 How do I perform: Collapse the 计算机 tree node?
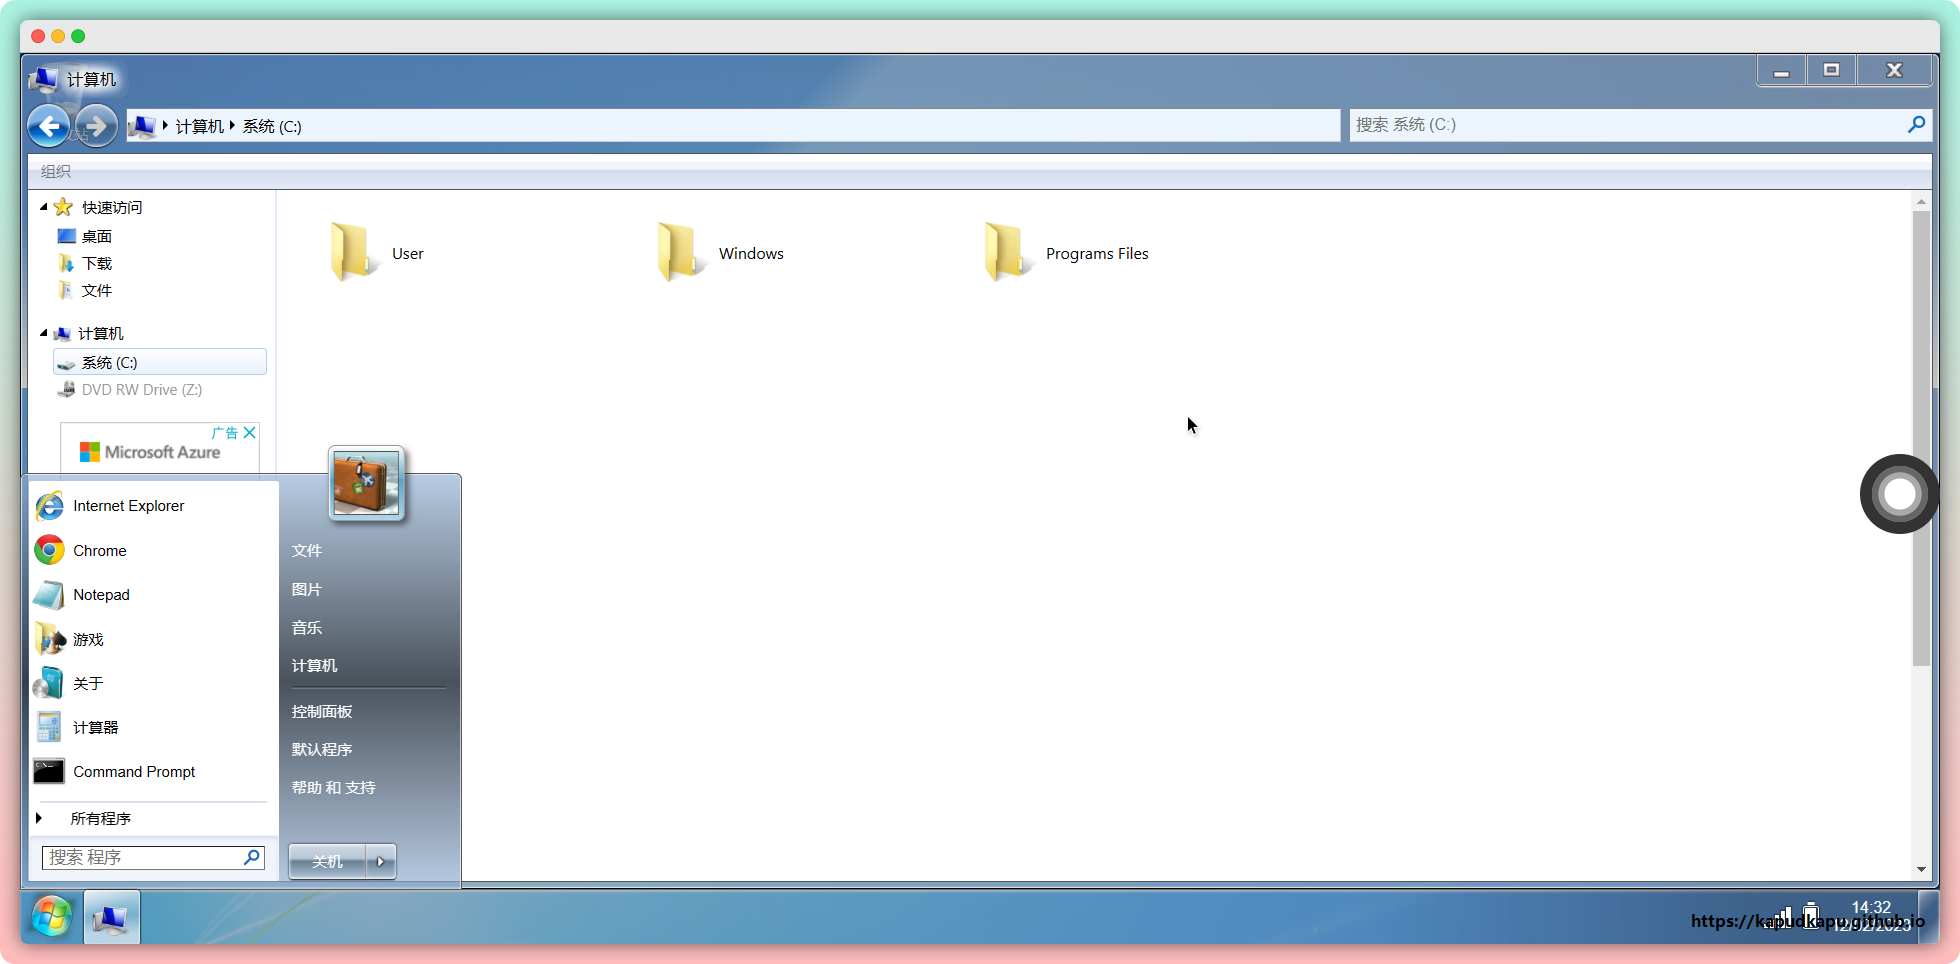click(44, 333)
